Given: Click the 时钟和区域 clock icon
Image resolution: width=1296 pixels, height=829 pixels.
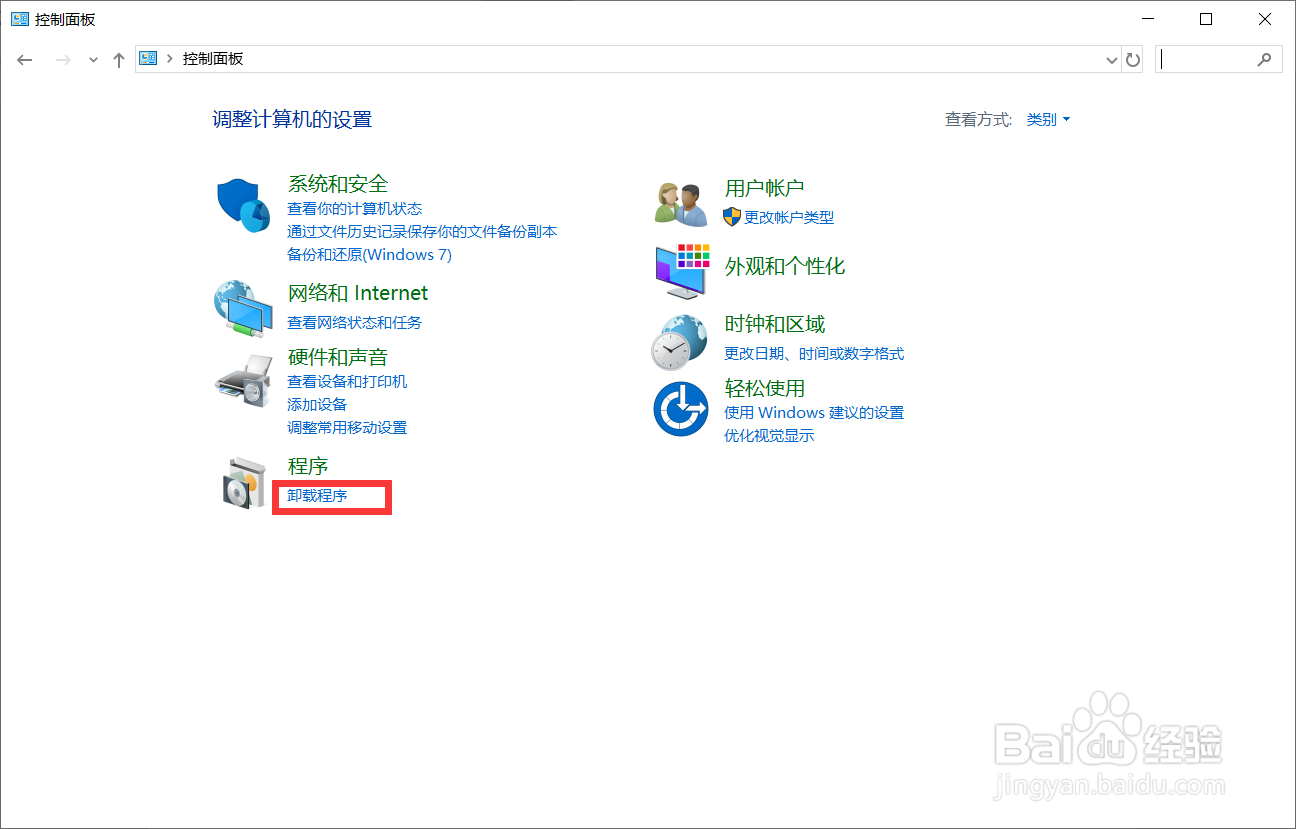Looking at the screenshot, I should click(x=681, y=340).
